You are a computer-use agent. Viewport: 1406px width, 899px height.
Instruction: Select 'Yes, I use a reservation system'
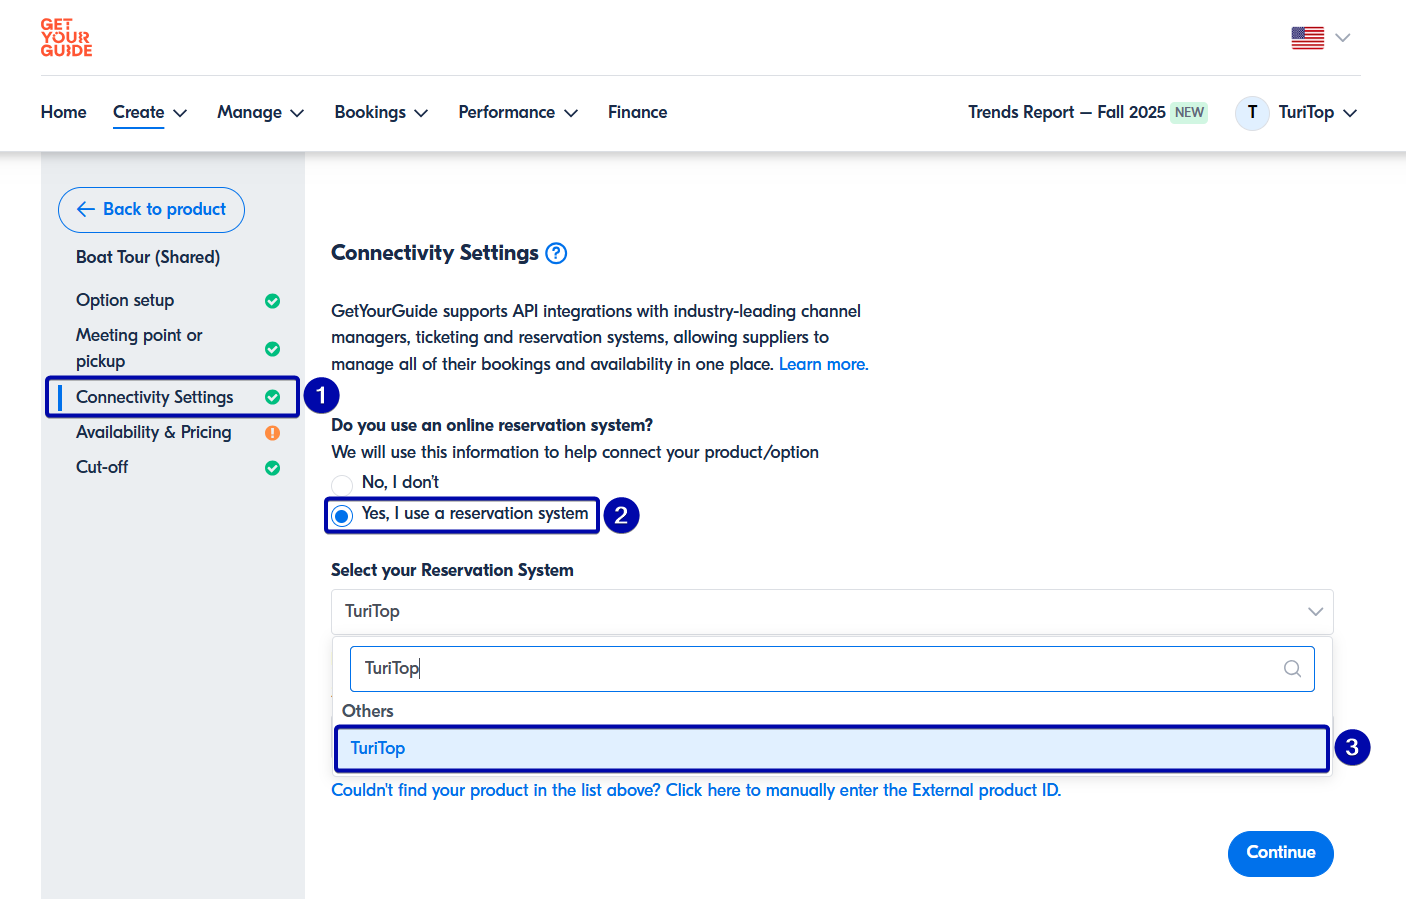pyautogui.click(x=343, y=516)
